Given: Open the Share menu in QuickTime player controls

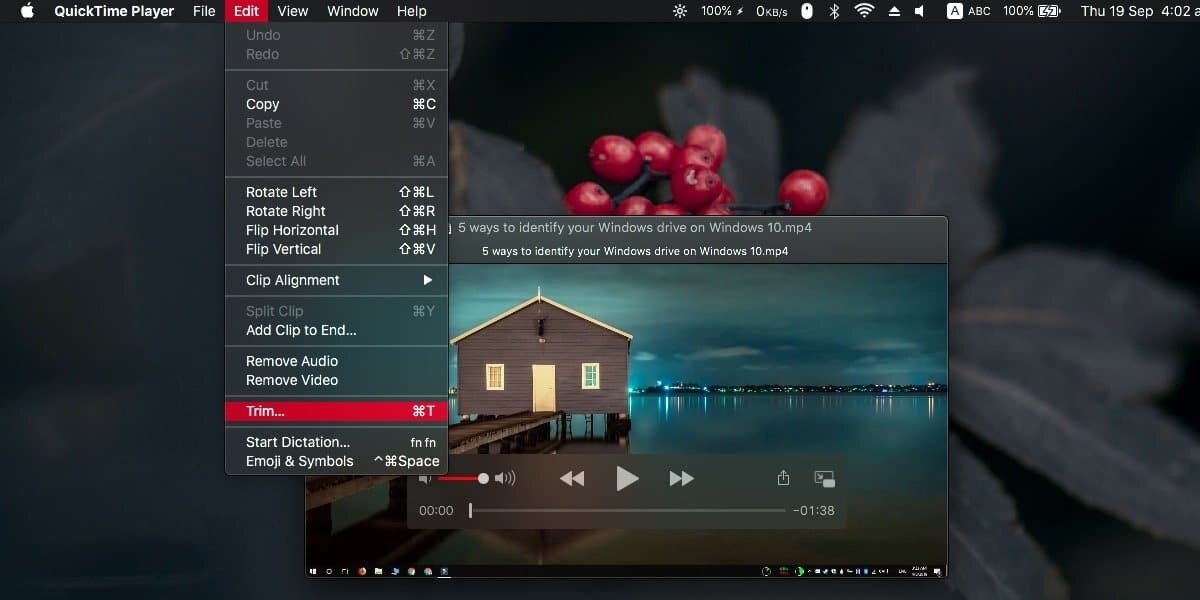Looking at the screenshot, I should (784, 478).
